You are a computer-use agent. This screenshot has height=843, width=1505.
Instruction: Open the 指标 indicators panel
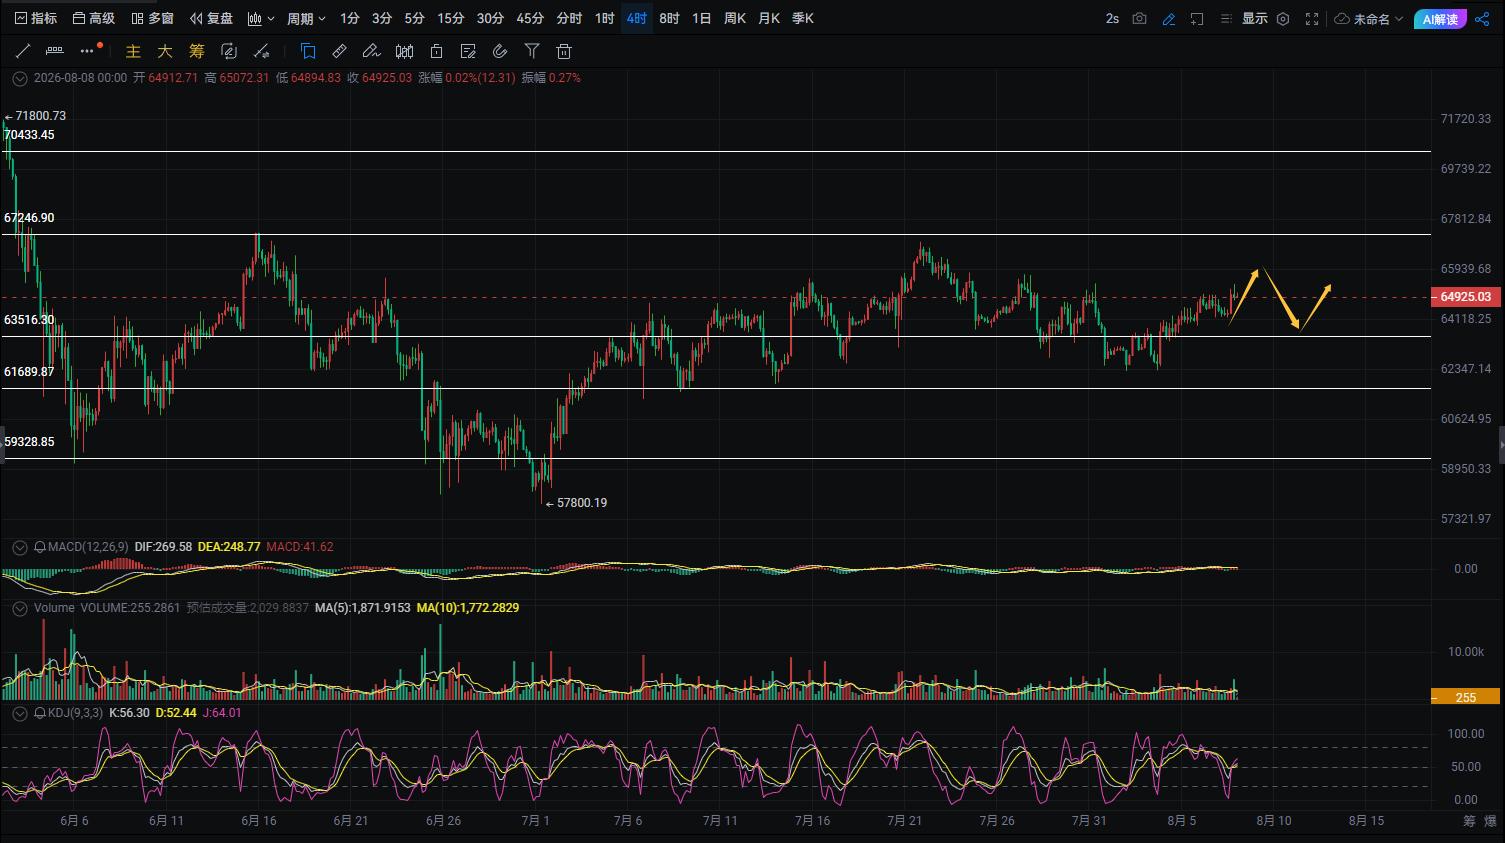[36, 18]
